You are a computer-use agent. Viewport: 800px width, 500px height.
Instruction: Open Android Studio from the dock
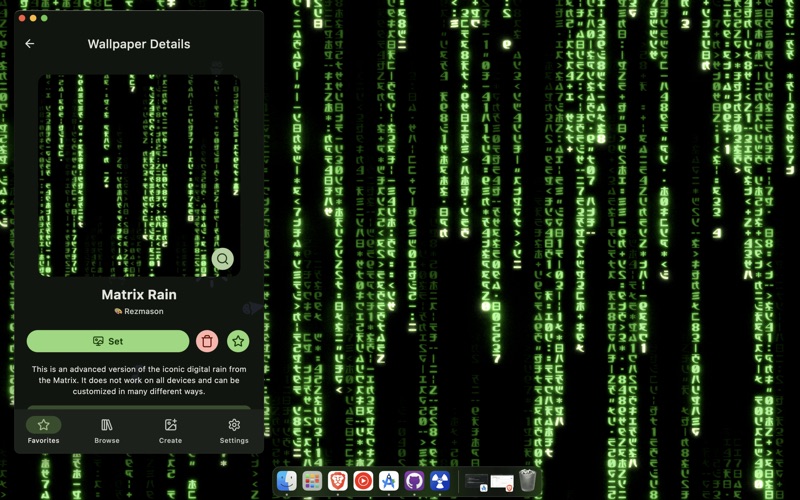[388, 481]
